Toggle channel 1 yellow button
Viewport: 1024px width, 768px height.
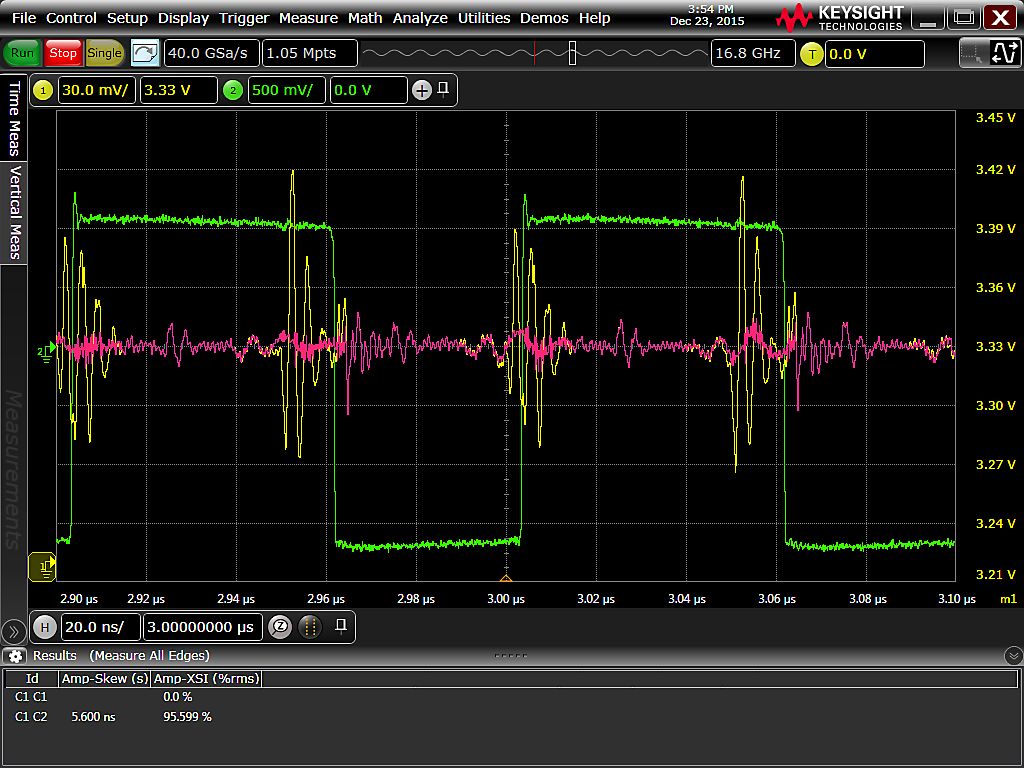[x=43, y=91]
